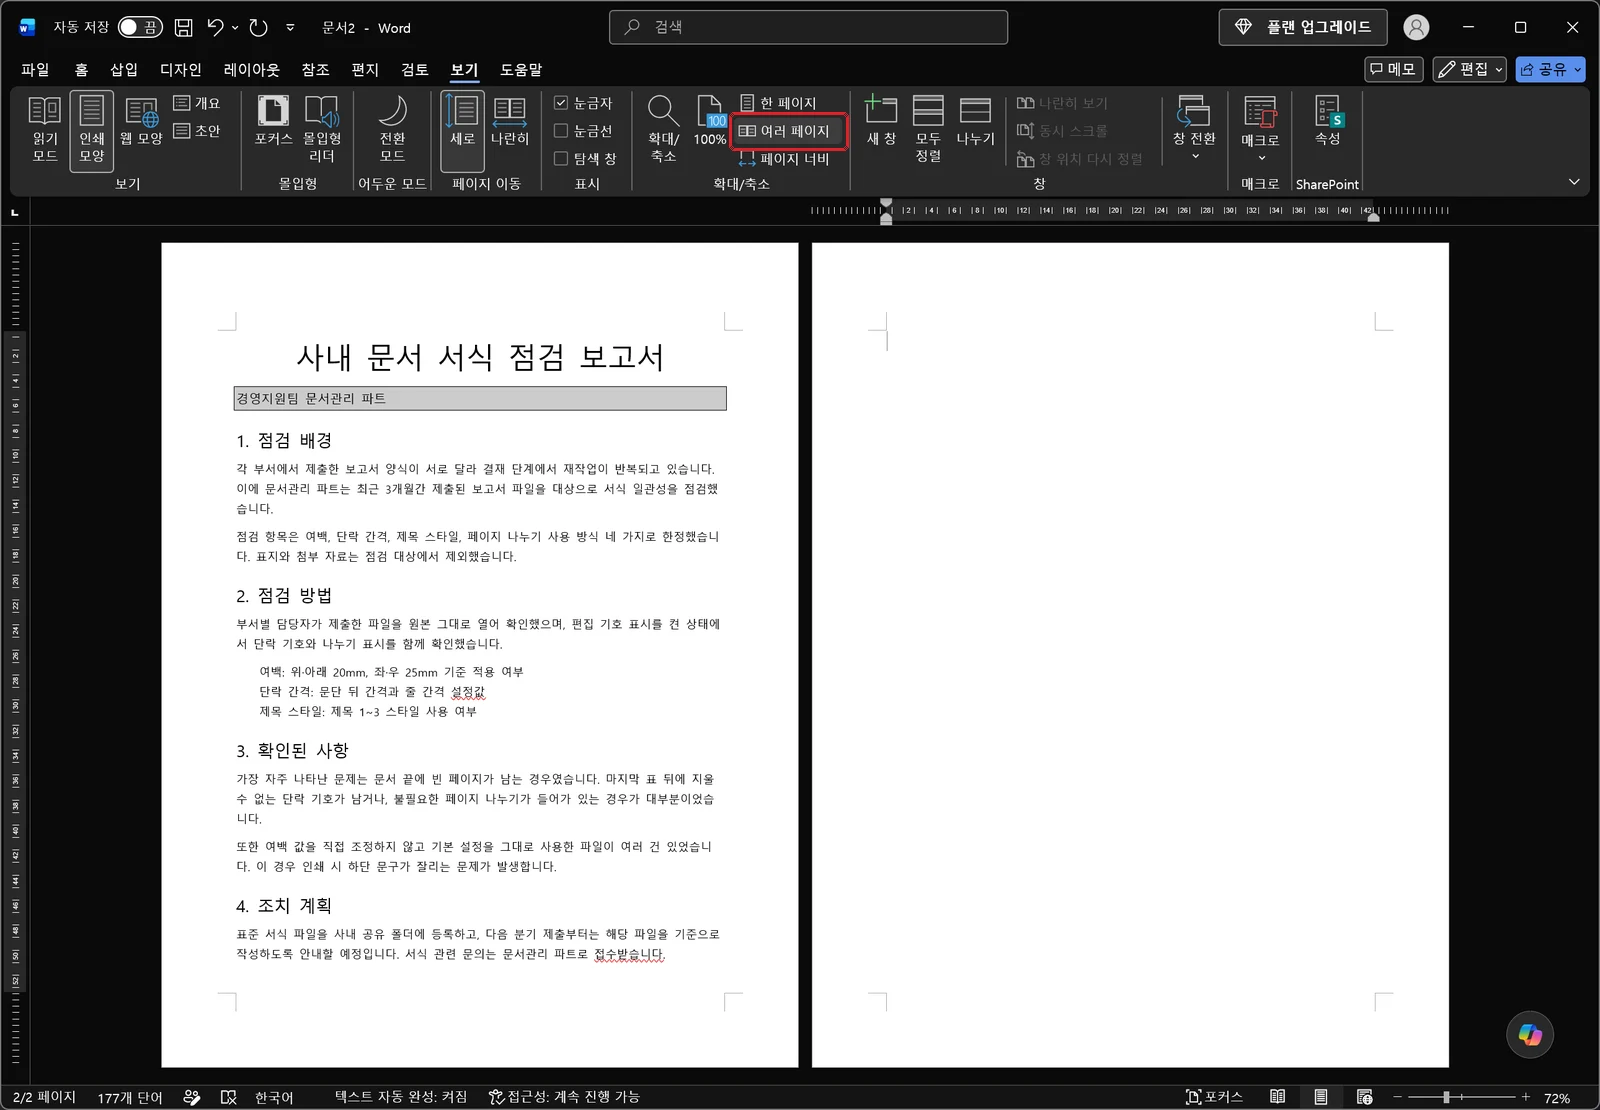Enter Focus mode from ribbon (포커스)
The width and height of the screenshot is (1600, 1110).
coord(273,122)
